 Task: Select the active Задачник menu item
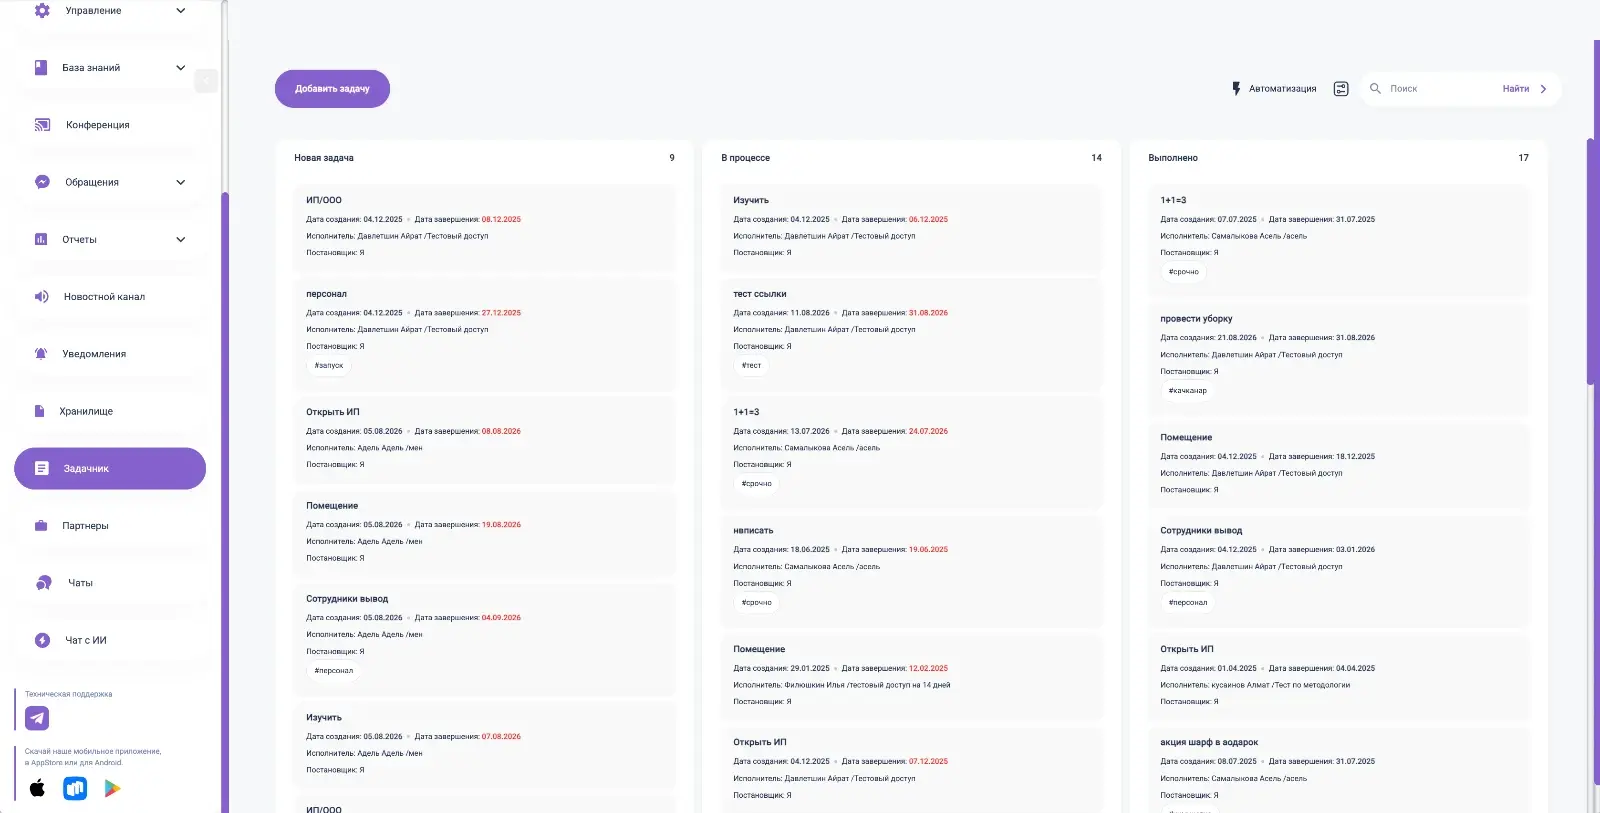[x=110, y=468]
